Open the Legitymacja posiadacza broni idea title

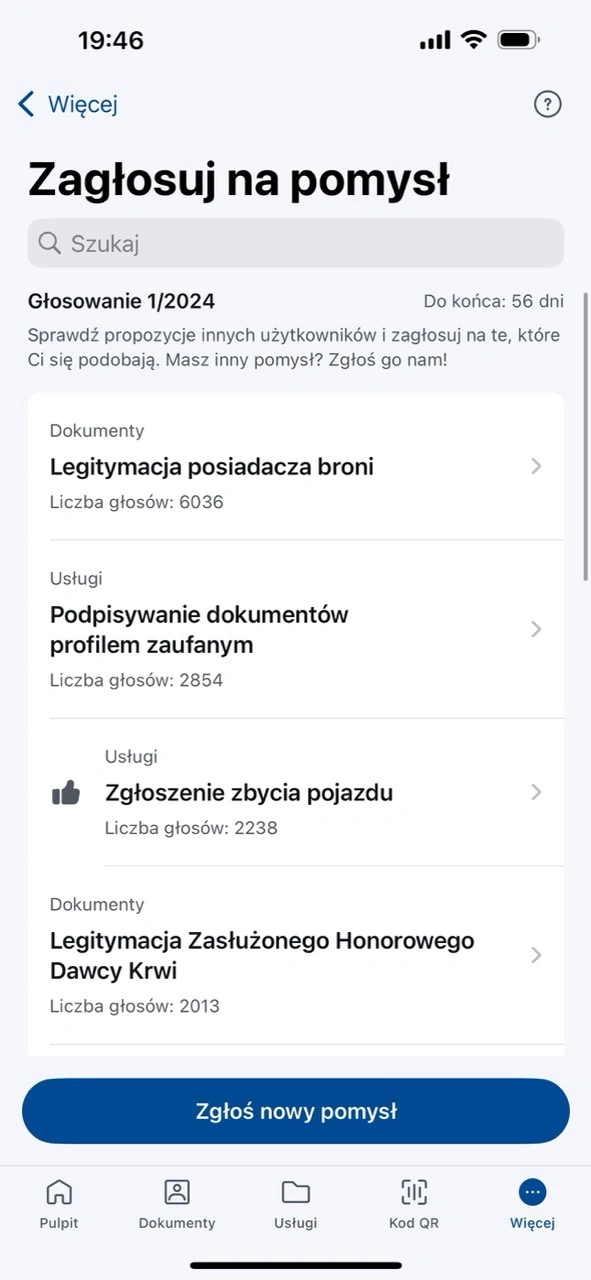tap(212, 467)
